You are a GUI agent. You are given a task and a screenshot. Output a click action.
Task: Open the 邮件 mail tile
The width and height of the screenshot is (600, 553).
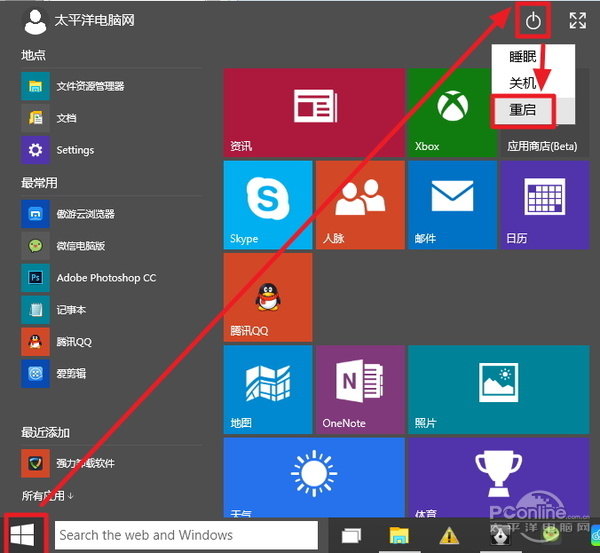[452, 205]
